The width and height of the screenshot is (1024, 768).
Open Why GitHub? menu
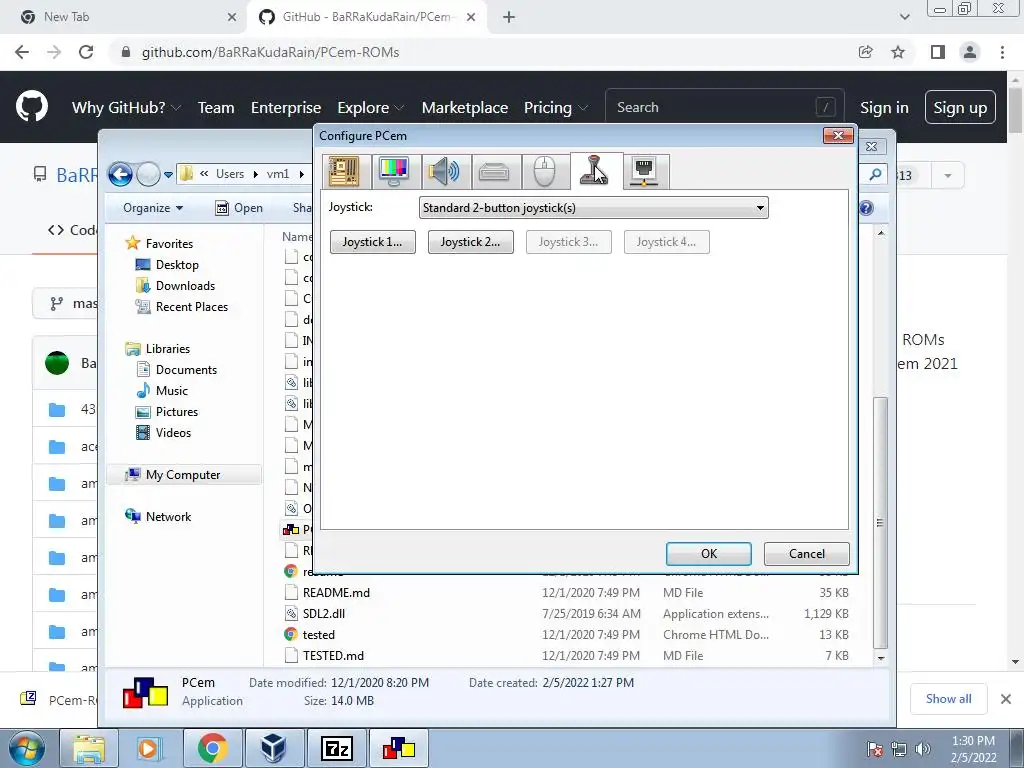[x=125, y=107]
